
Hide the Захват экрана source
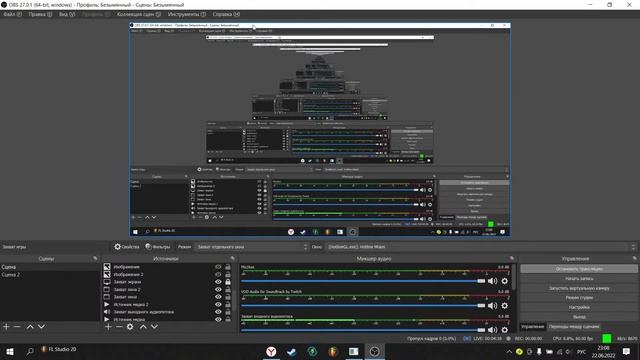218,282
